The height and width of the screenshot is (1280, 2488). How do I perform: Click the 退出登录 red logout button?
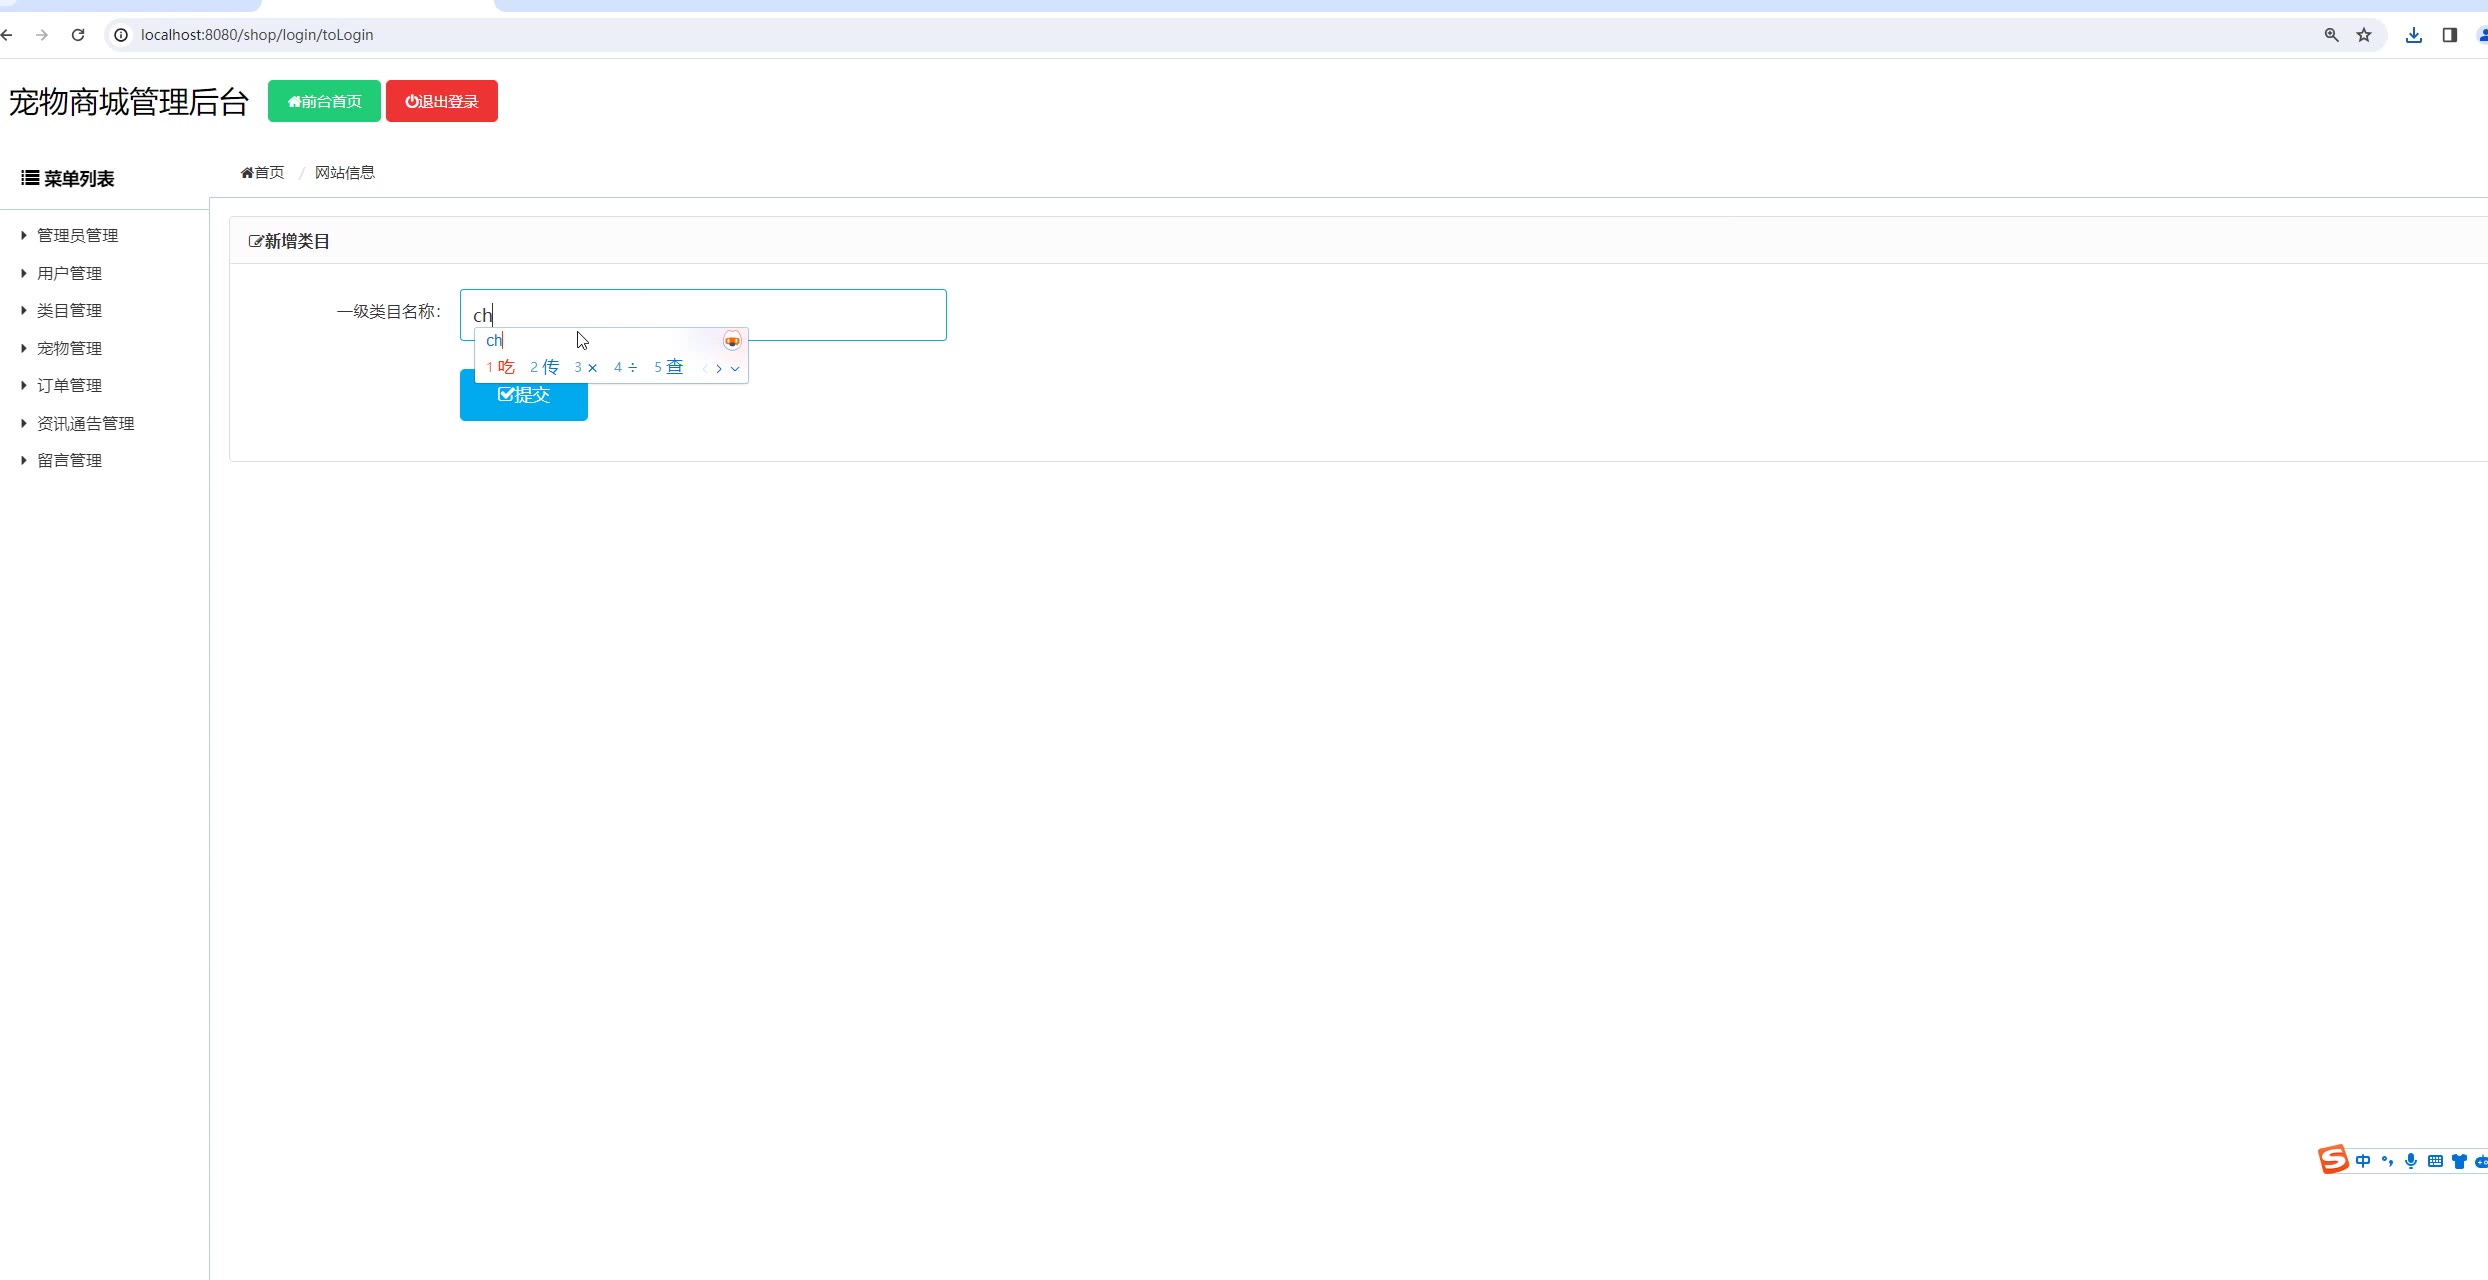pos(442,101)
